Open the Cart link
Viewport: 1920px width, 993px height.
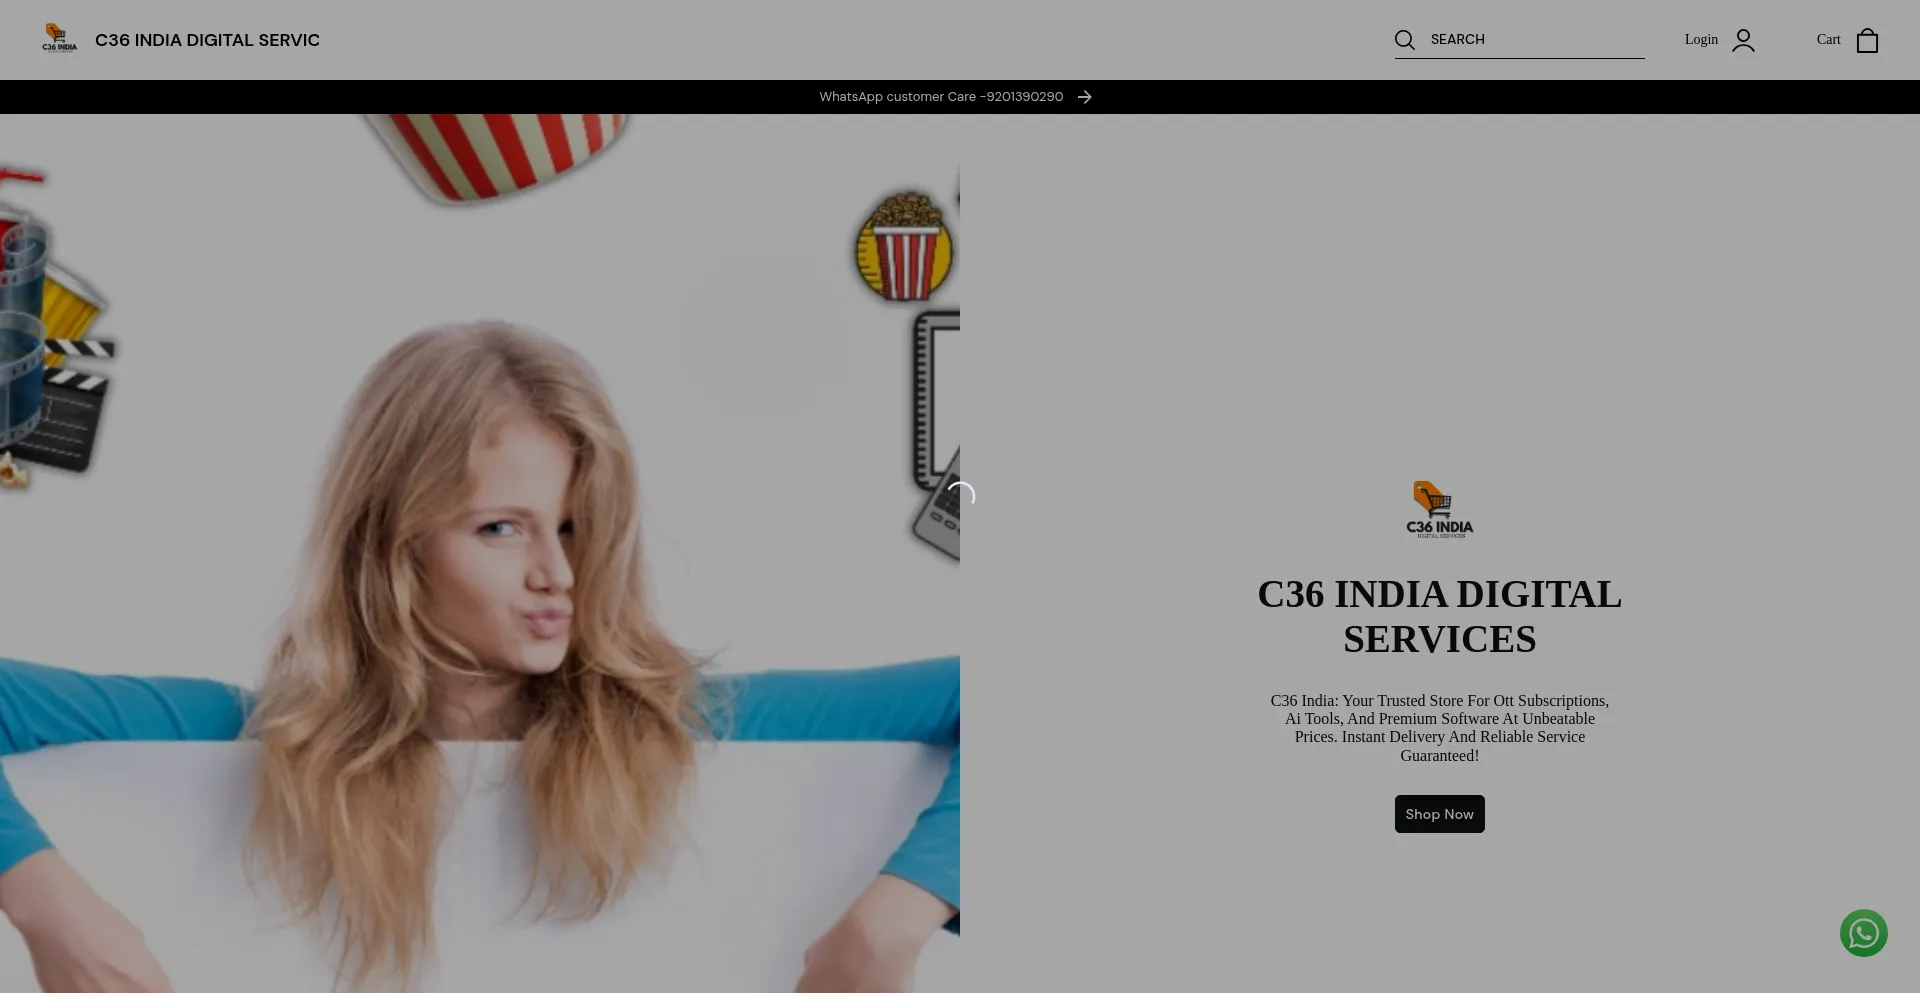[1828, 40]
